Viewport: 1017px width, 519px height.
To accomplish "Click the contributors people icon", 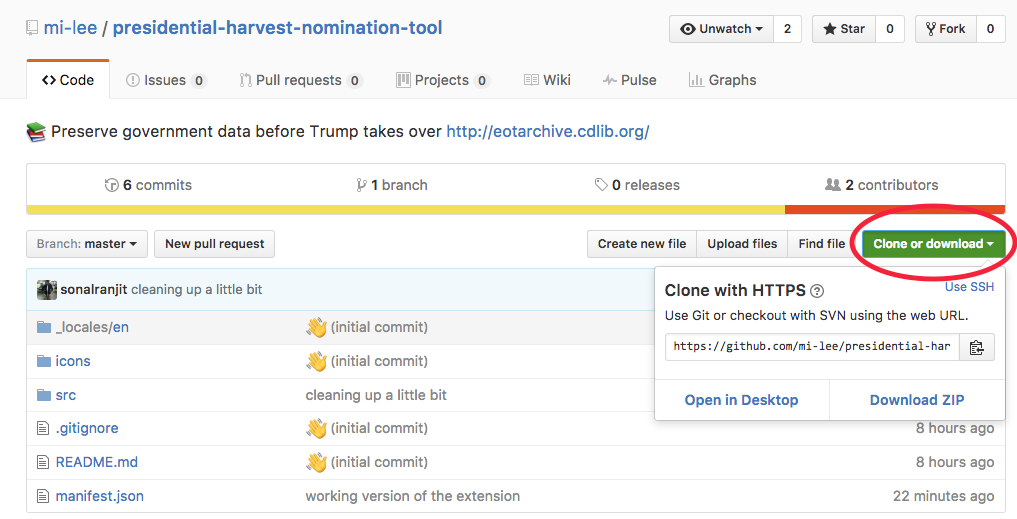I will point(832,185).
